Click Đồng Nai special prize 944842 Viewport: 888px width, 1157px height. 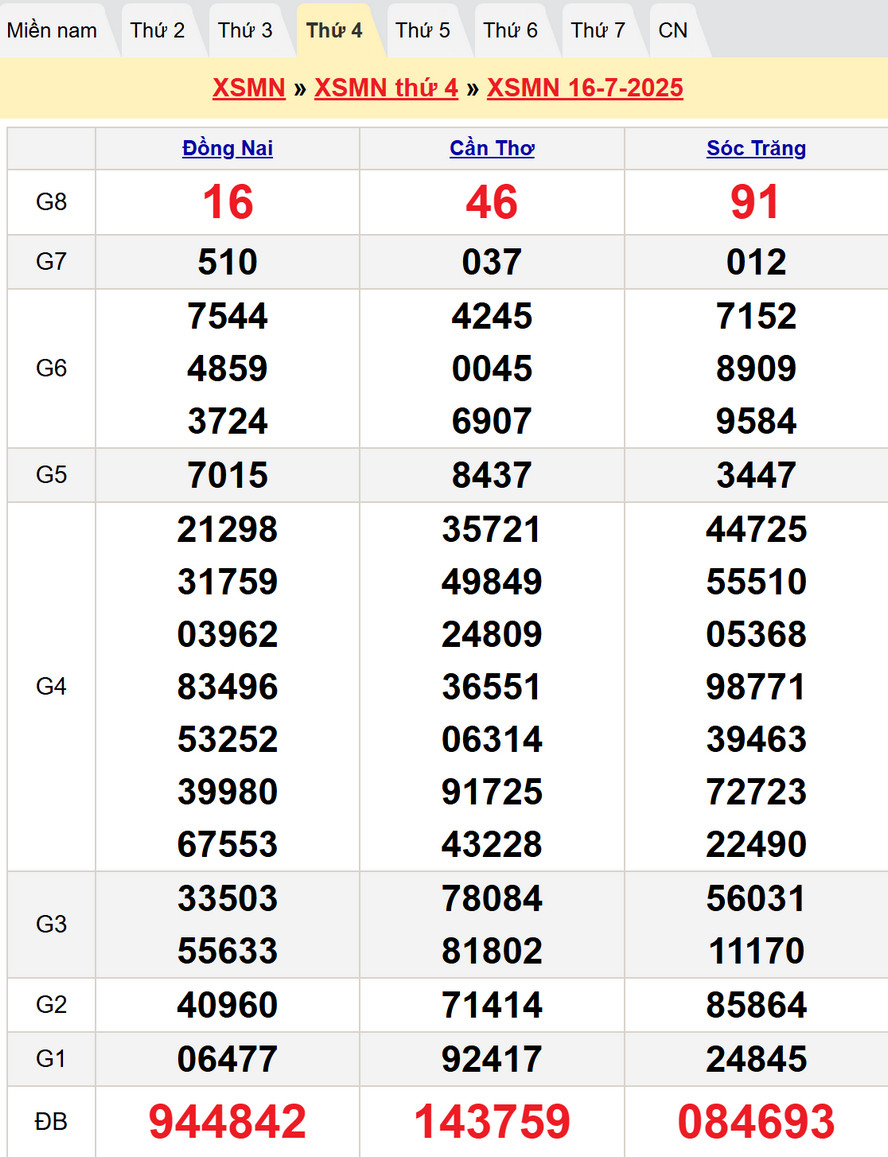point(228,1122)
